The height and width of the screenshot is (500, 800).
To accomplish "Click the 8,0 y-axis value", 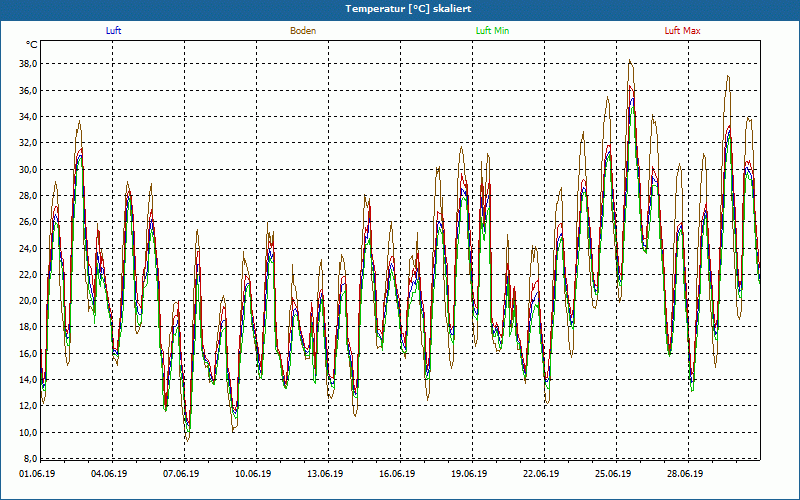I will click(x=30, y=458).
